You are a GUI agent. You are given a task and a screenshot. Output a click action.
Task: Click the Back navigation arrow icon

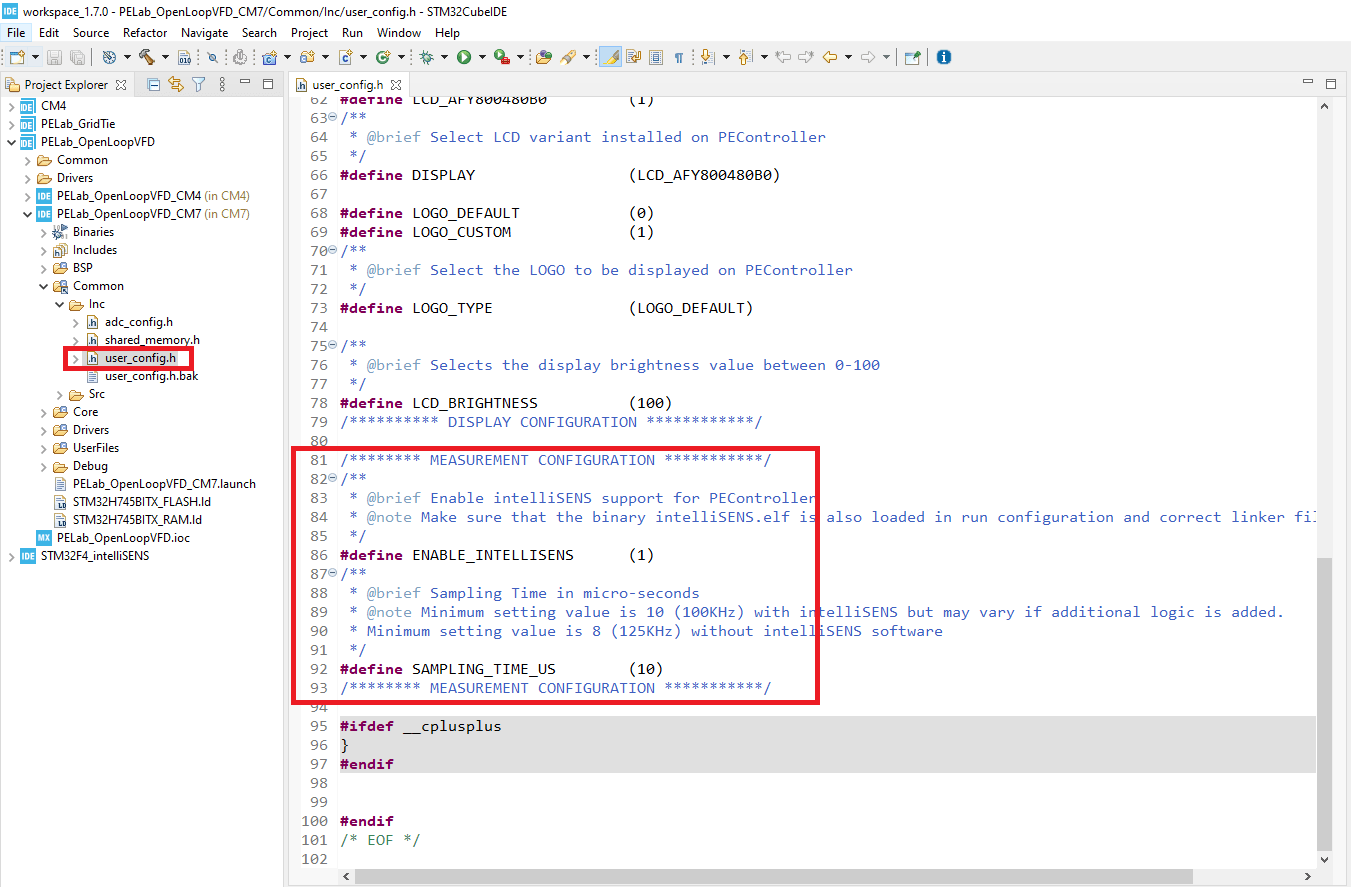pos(829,57)
